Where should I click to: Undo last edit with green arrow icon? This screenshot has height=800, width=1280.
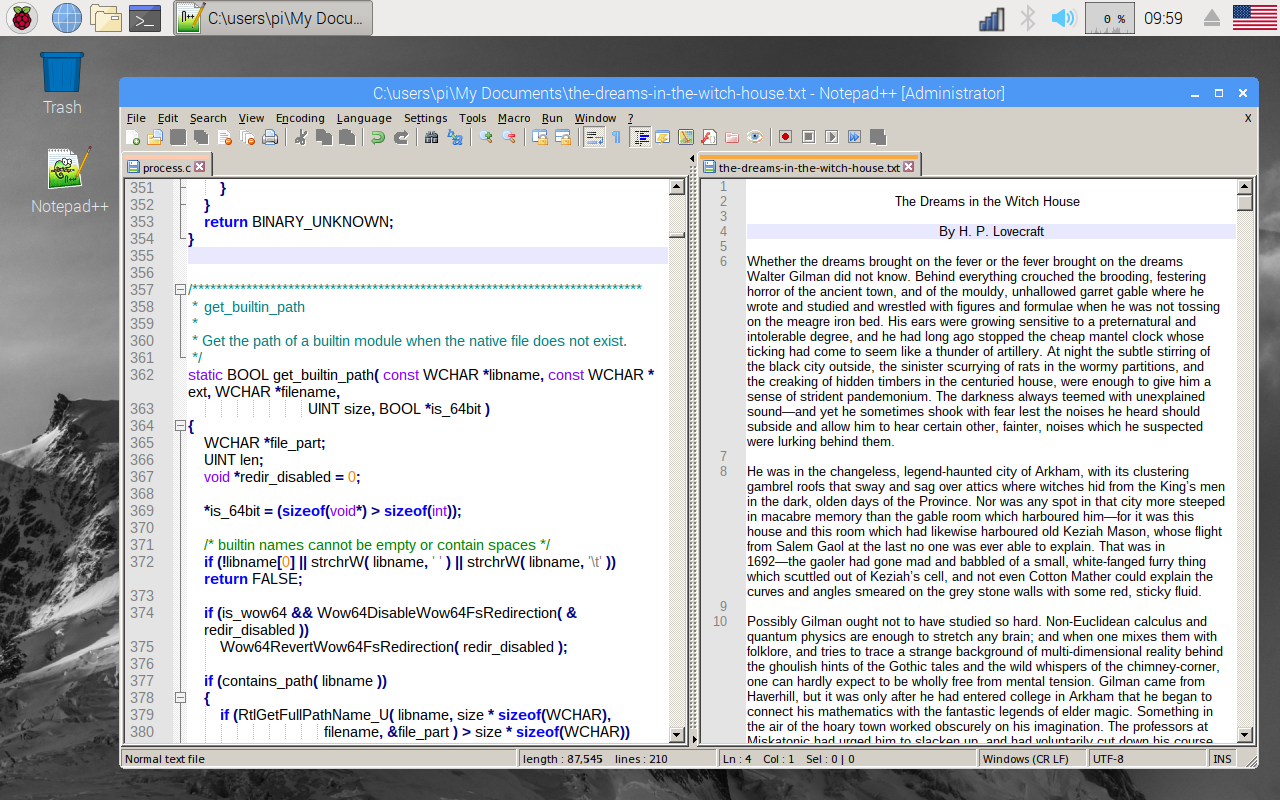click(x=378, y=137)
